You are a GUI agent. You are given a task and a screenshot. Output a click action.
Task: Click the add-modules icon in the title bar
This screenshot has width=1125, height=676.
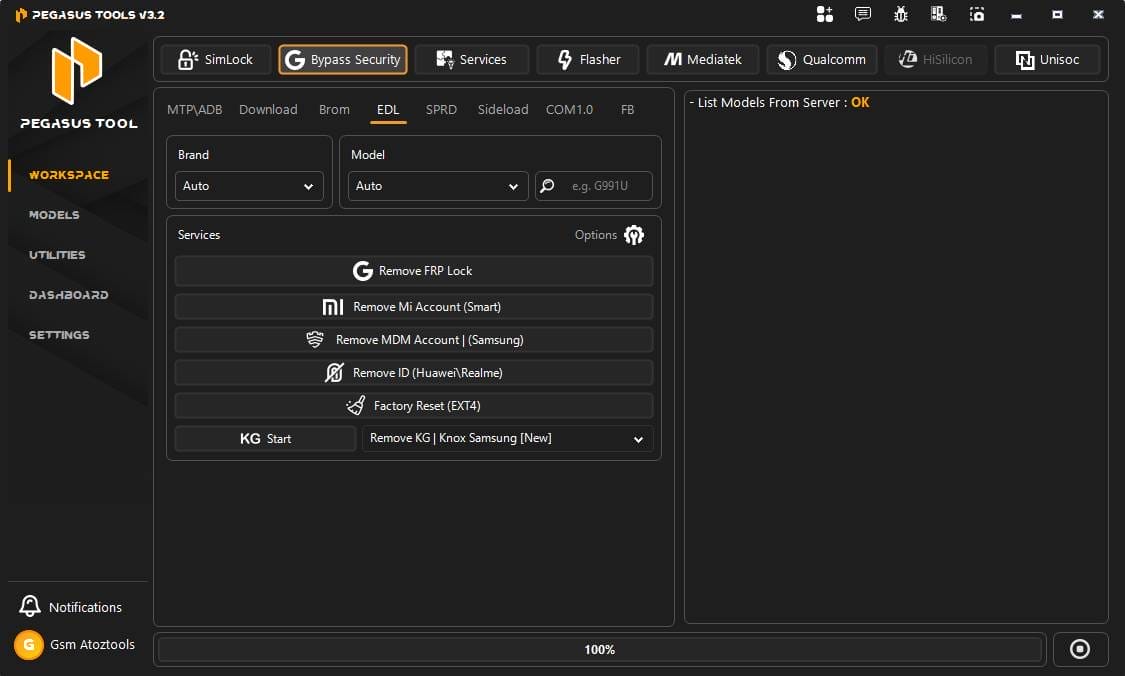[x=823, y=14]
